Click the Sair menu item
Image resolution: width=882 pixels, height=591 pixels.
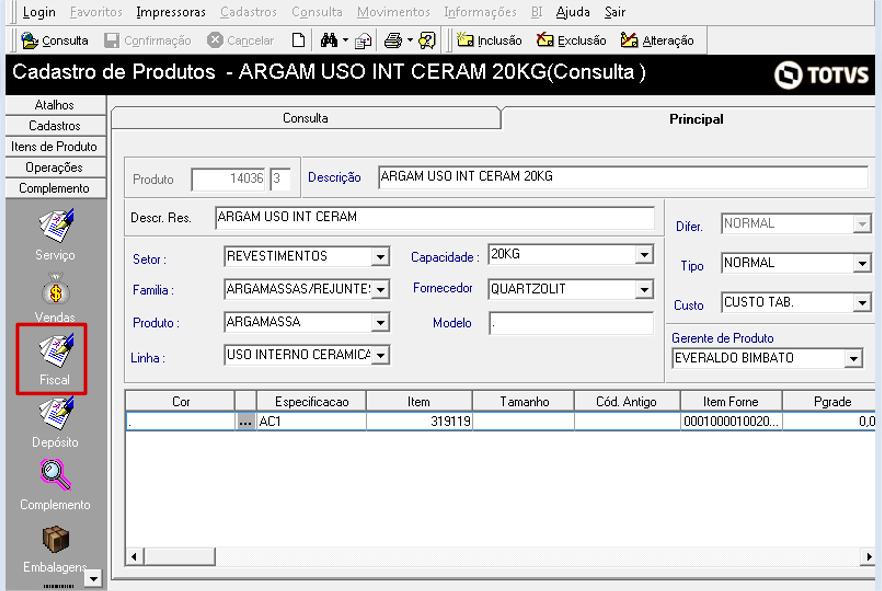point(615,12)
